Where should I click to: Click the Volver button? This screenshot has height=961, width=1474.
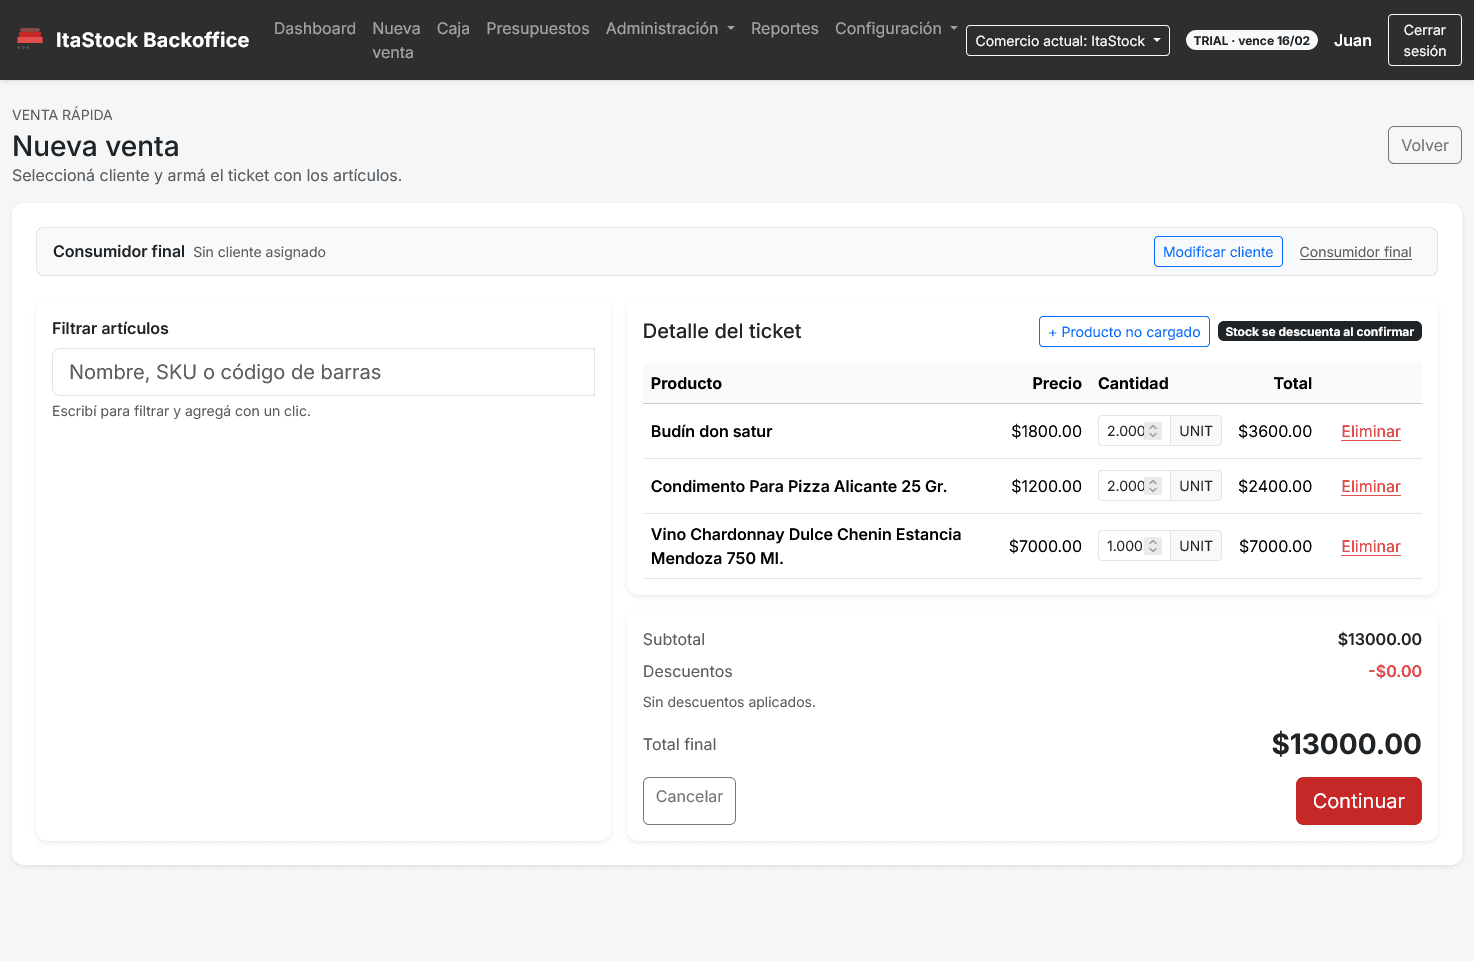coord(1425,145)
